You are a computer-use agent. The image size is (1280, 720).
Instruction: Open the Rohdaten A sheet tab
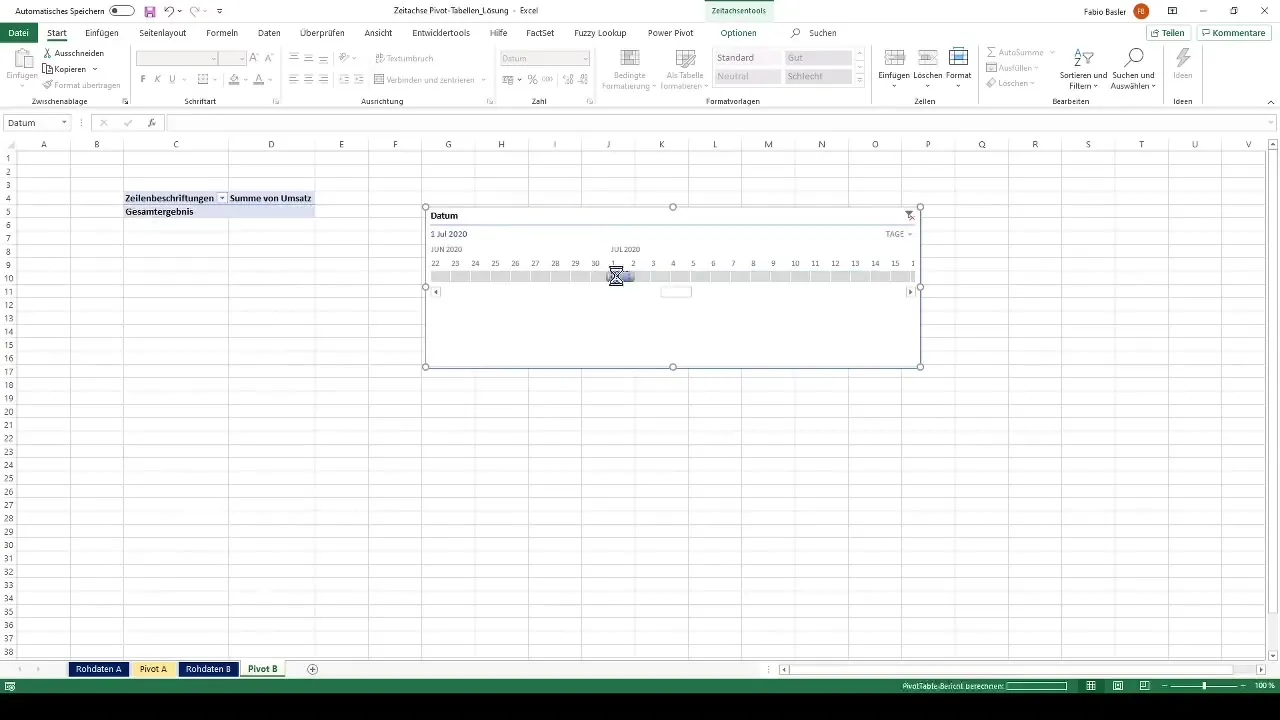pos(98,669)
